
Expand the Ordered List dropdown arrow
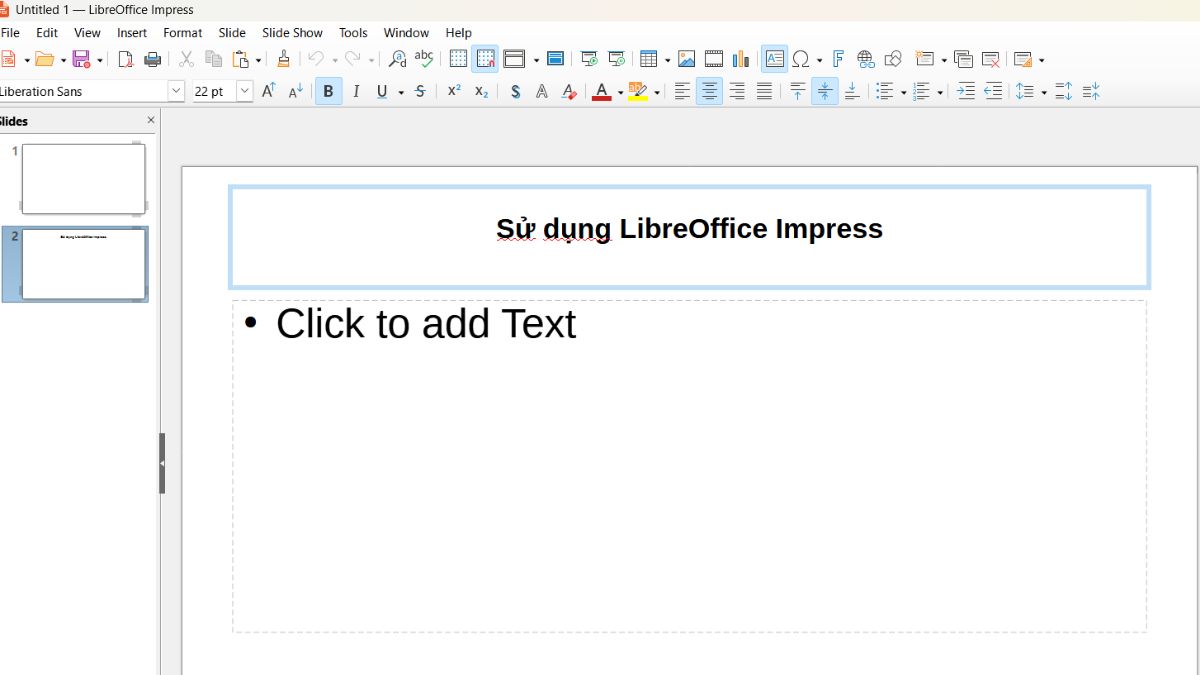(x=940, y=92)
